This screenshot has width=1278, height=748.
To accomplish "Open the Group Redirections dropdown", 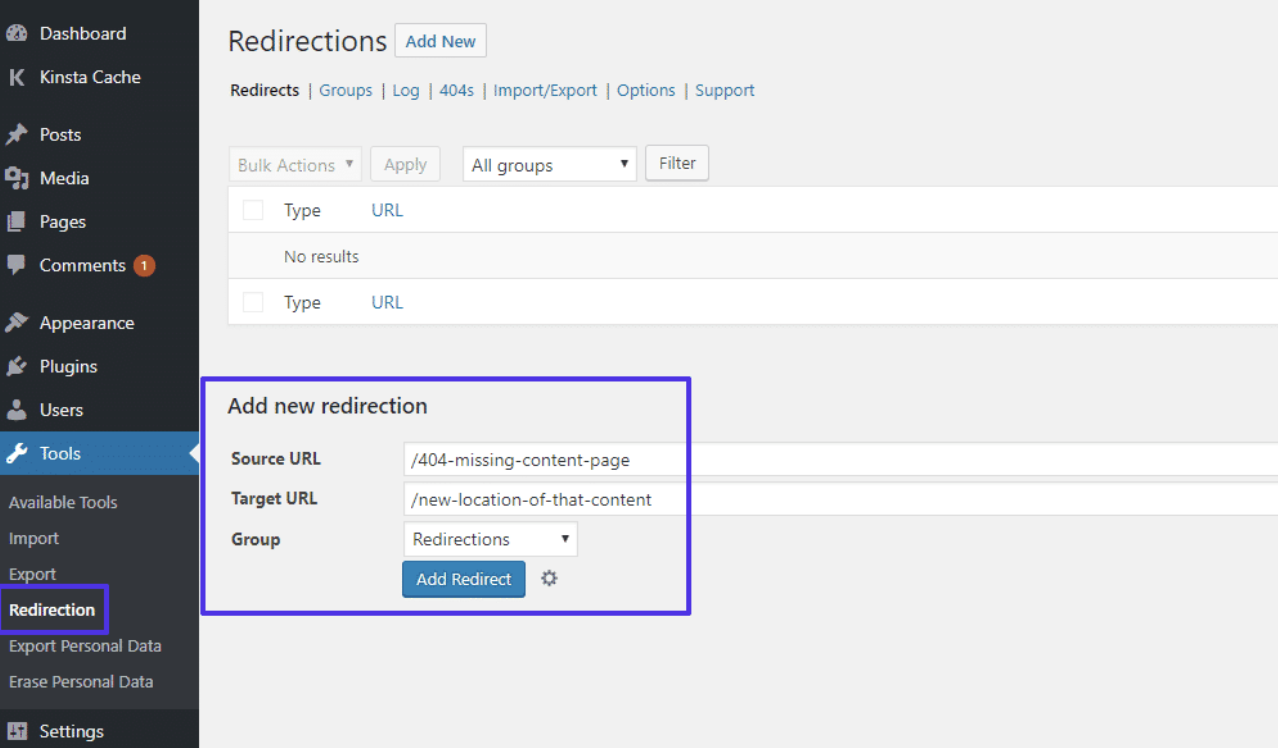I will coord(490,539).
